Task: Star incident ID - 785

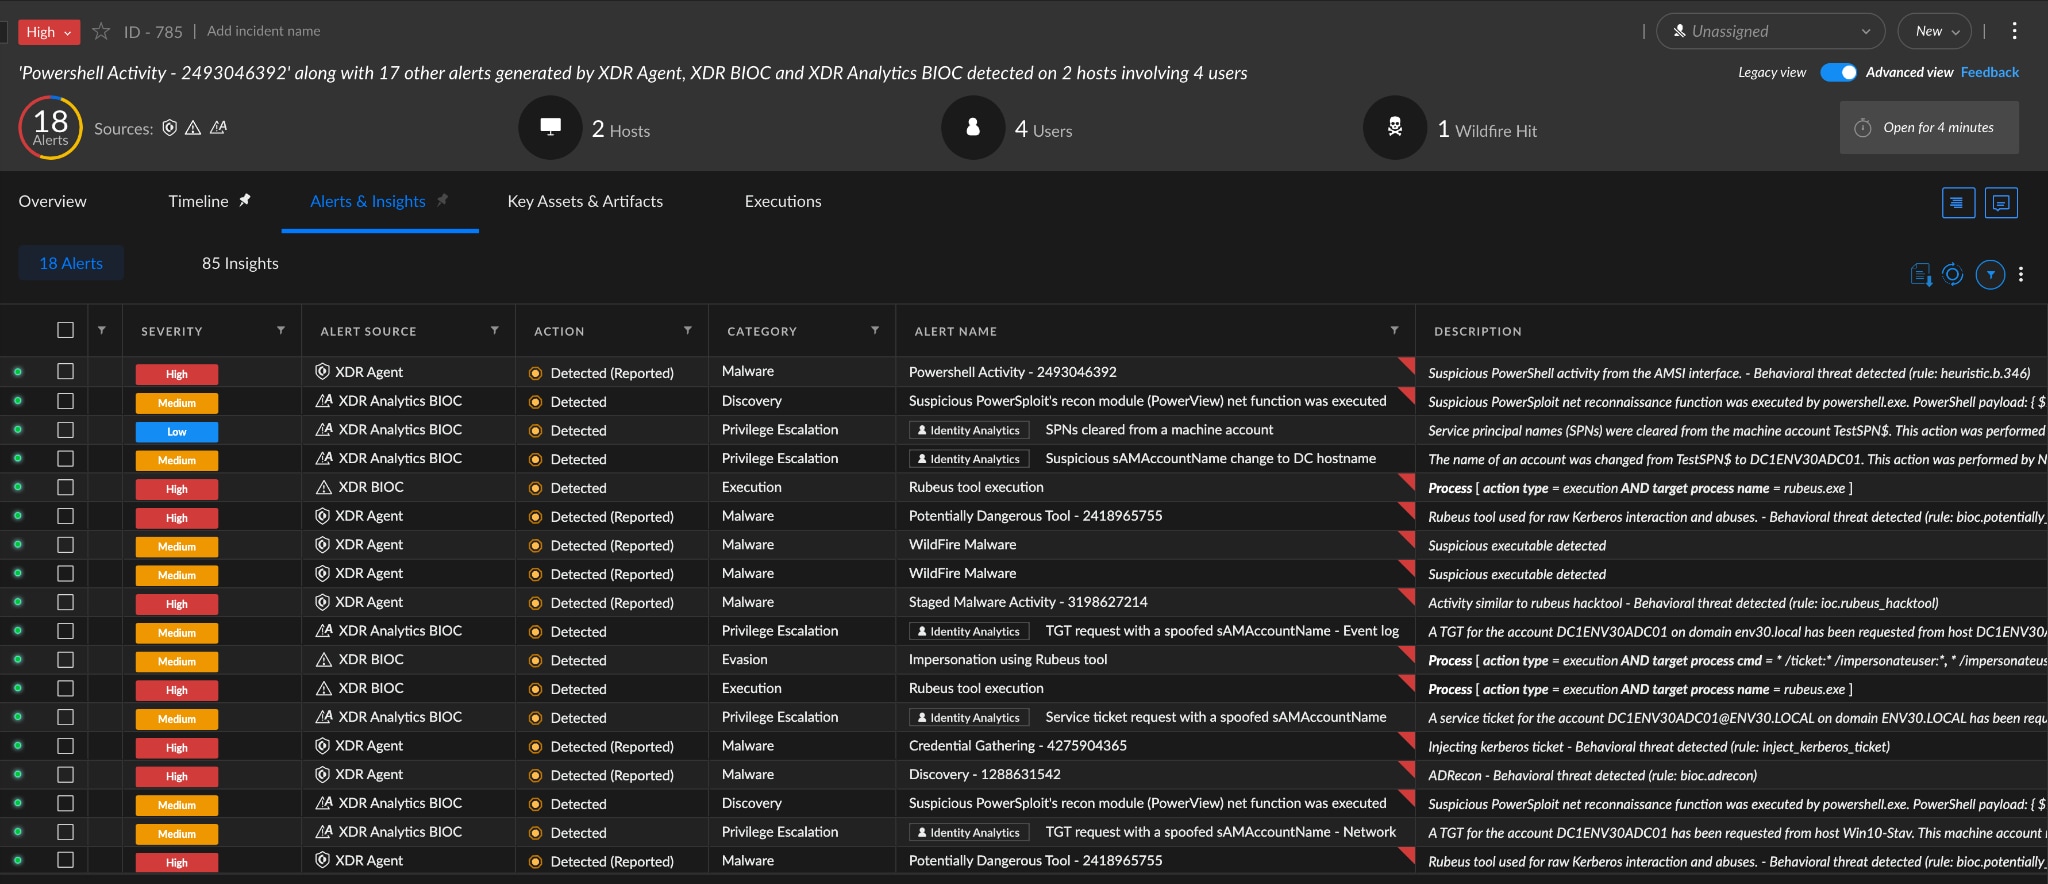Action: pos(101,32)
